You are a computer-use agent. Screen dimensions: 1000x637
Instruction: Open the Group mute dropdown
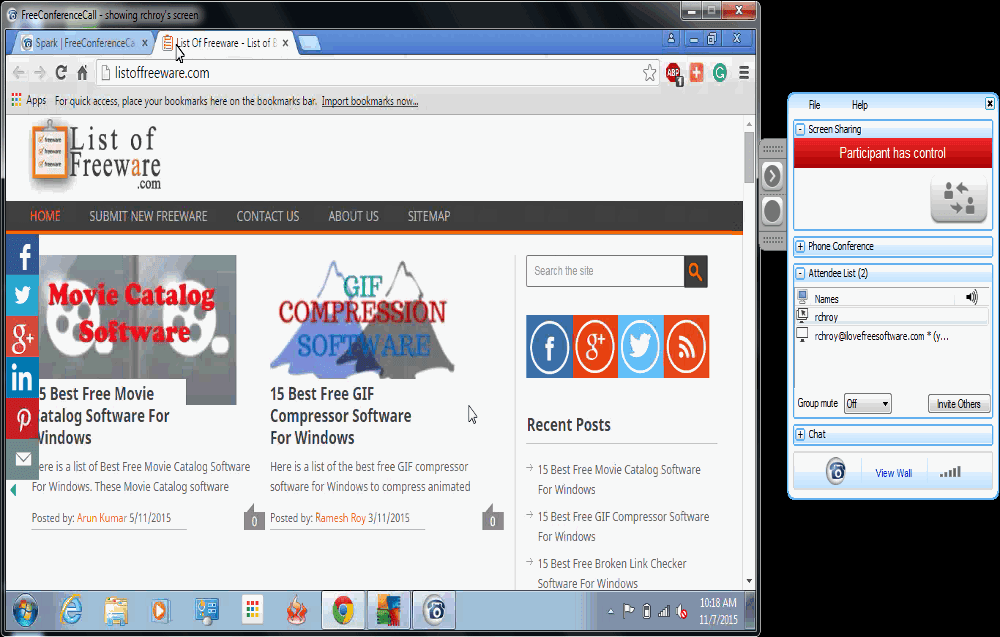pos(866,403)
